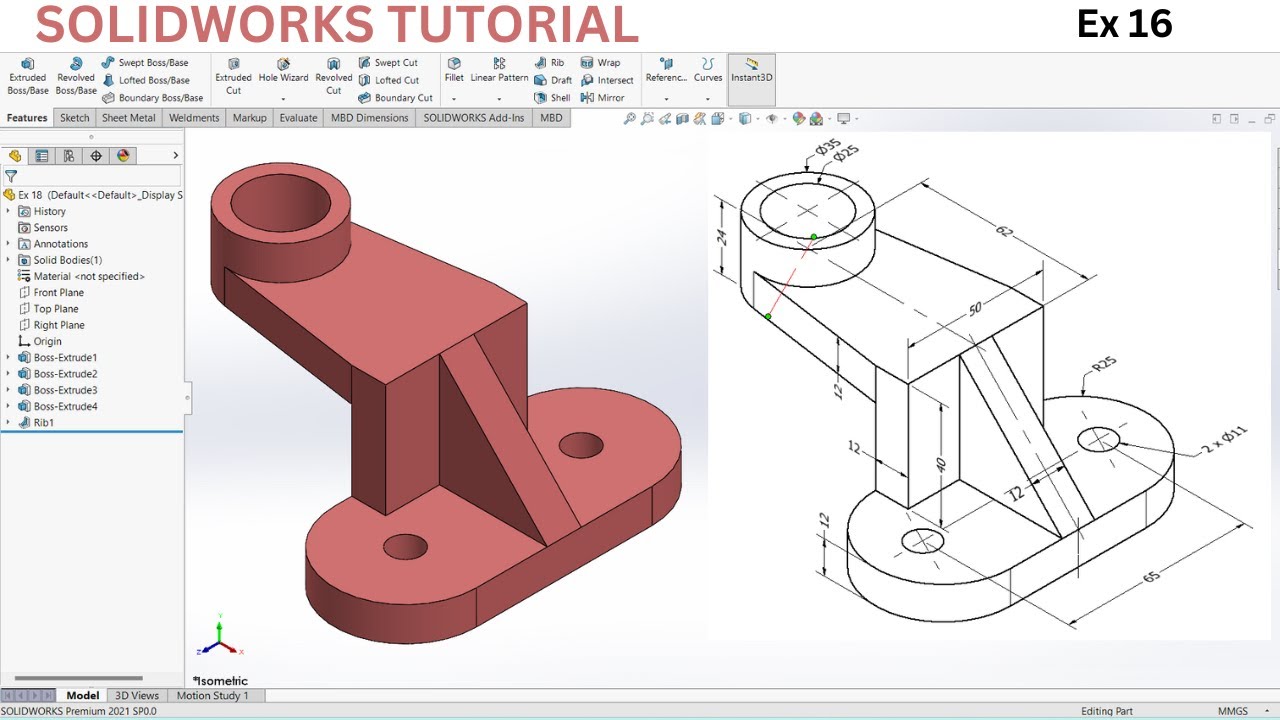
Task: Use the Wrap feature
Action: tap(600, 62)
